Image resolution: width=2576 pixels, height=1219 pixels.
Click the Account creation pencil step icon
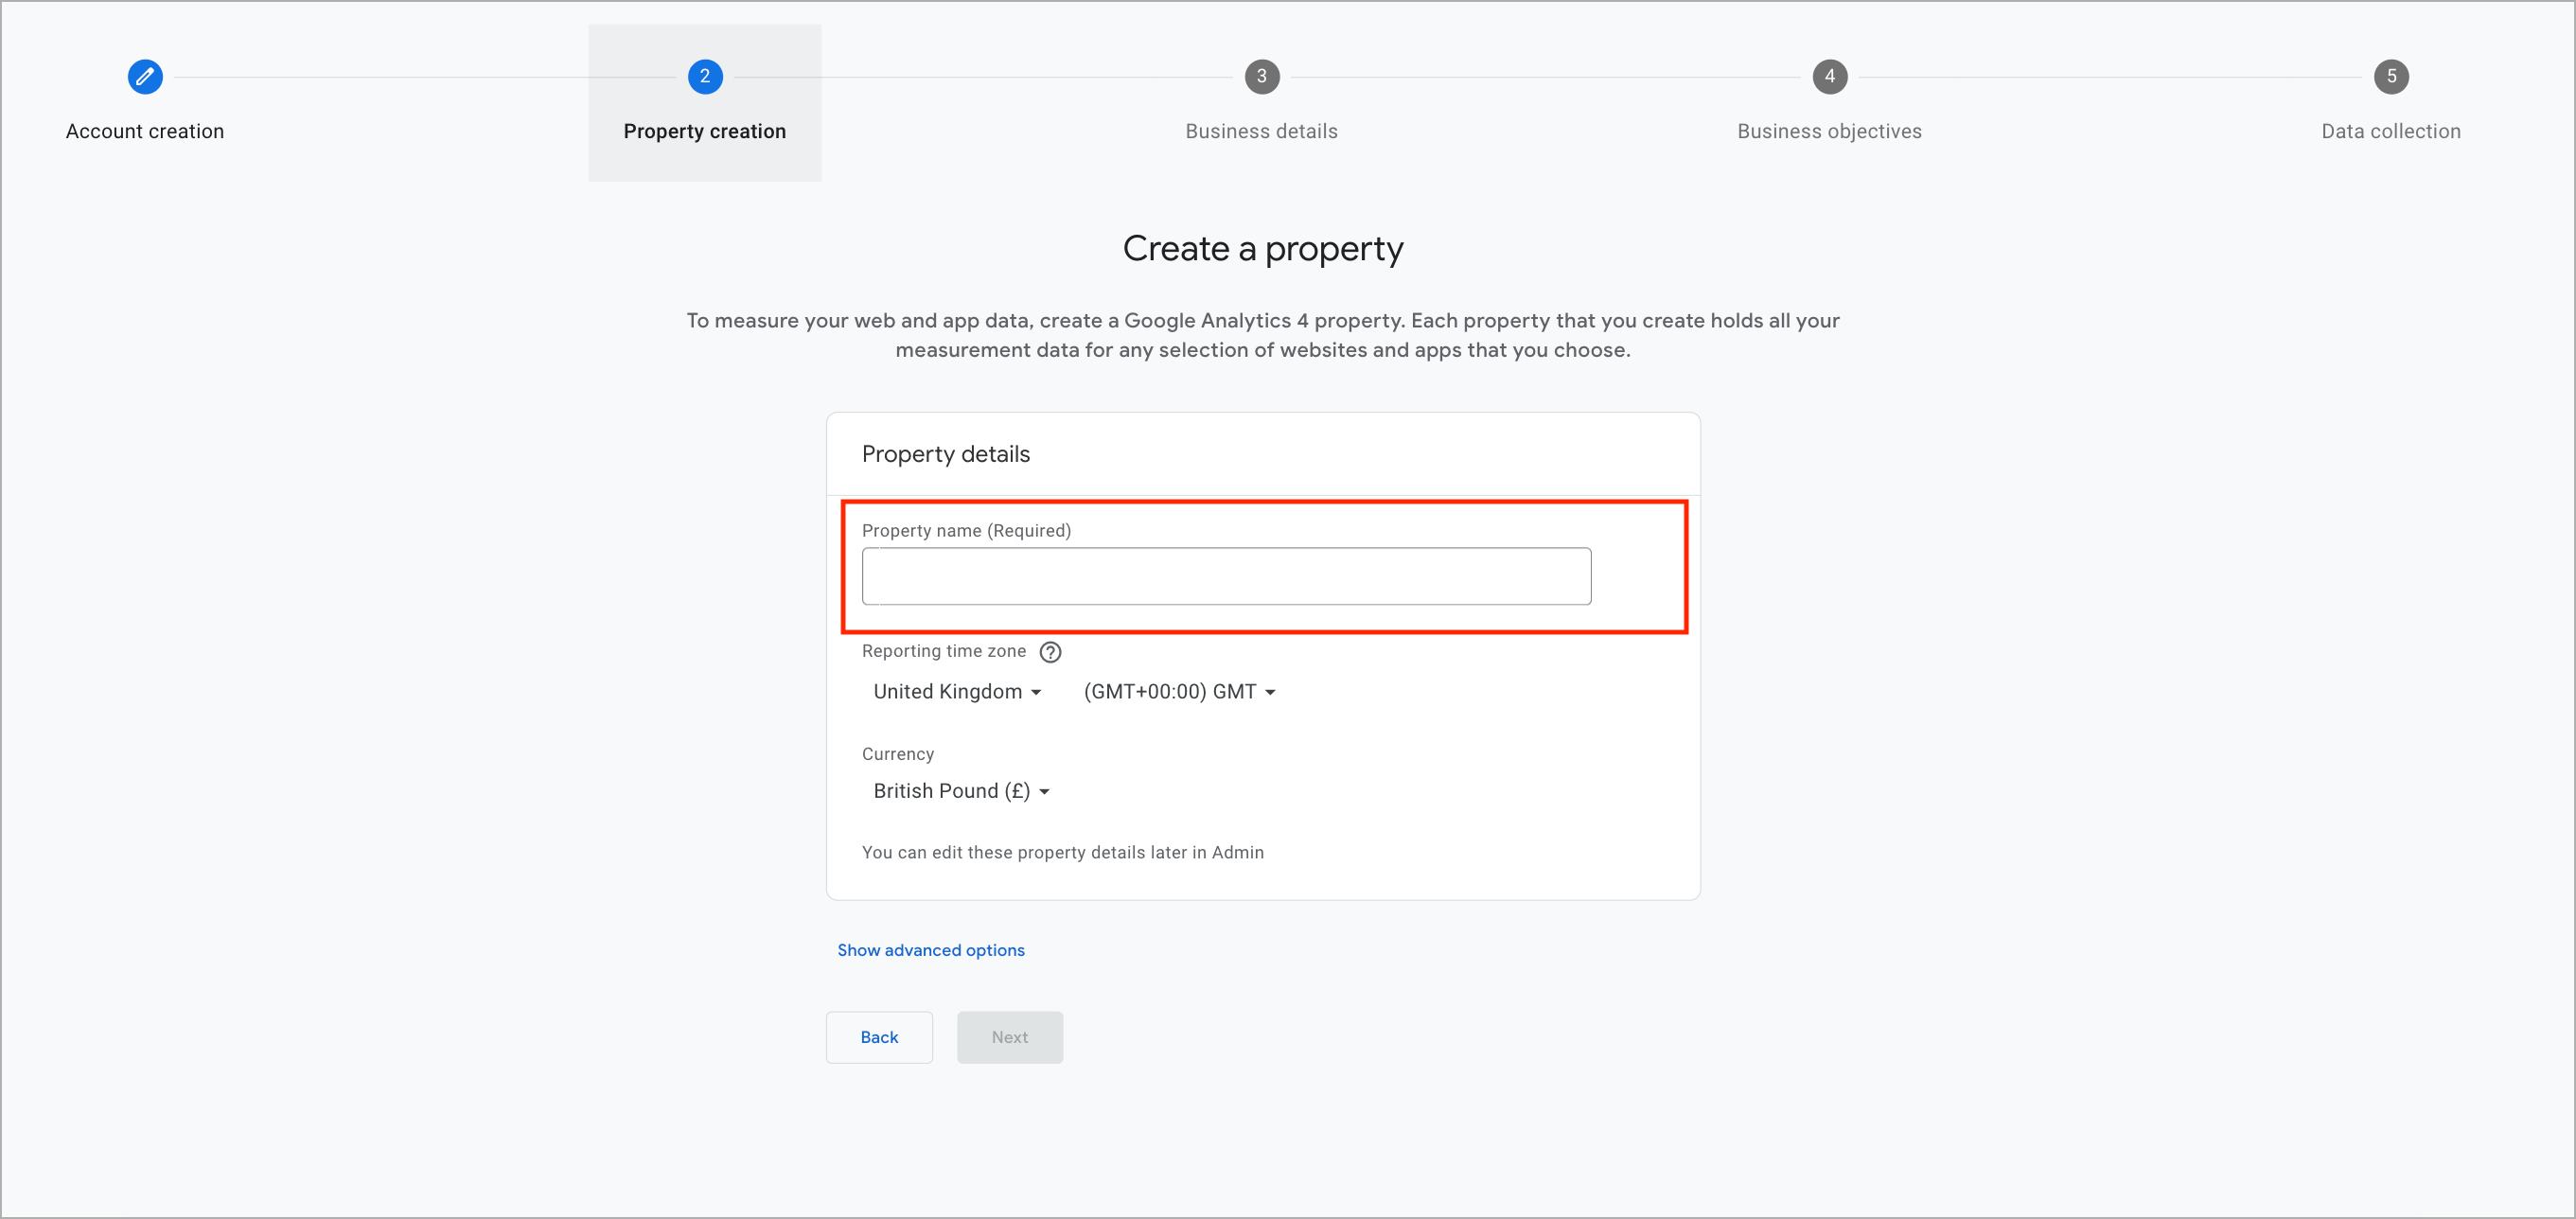click(x=145, y=77)
